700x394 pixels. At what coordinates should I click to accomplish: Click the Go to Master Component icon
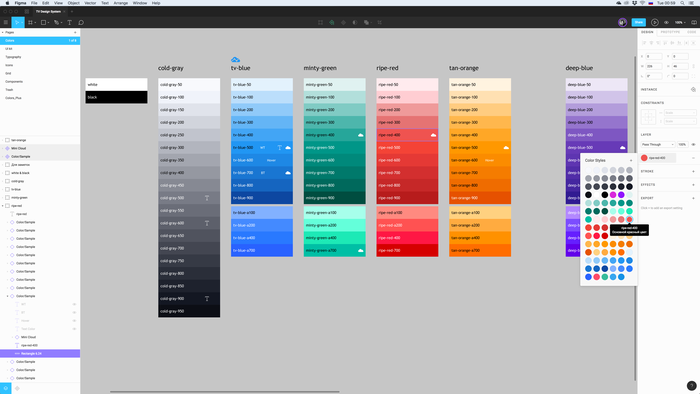point(693,90)
